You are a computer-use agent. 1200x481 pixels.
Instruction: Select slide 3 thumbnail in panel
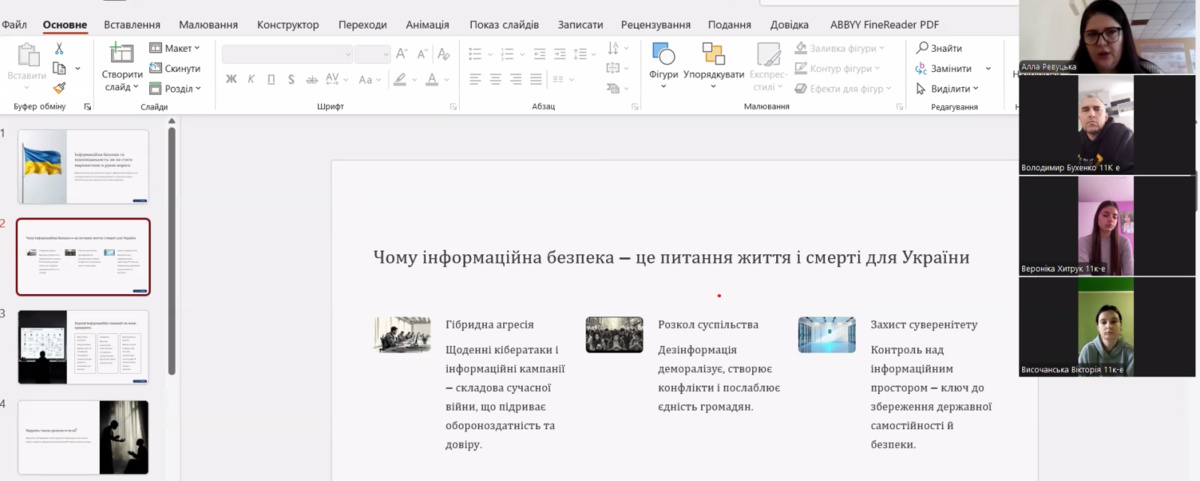84,347
